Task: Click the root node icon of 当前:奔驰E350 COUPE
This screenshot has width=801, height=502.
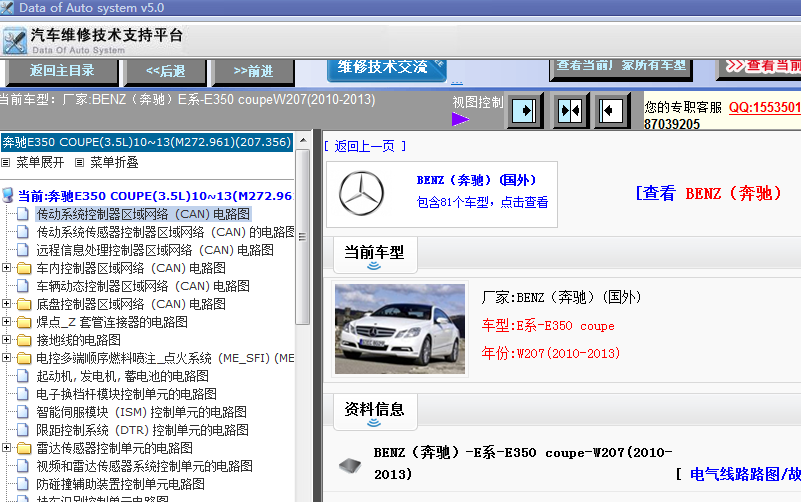Action: click(x=8, y=195)
